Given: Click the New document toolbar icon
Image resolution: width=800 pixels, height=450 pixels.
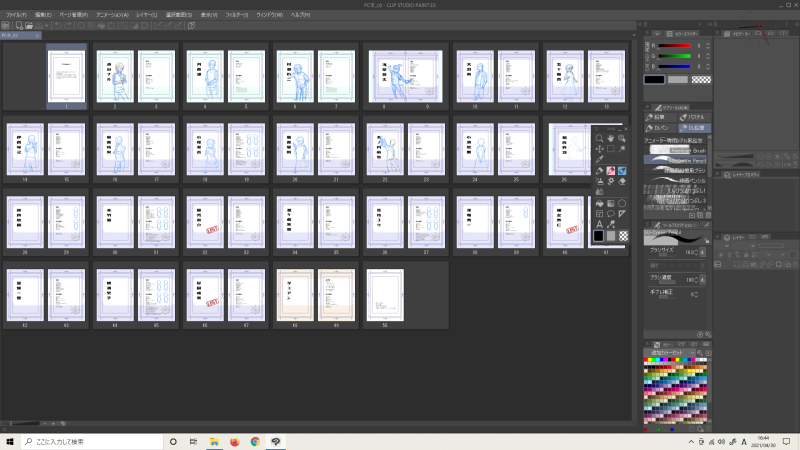Looking at the screenshot, I should pos(19,26).
